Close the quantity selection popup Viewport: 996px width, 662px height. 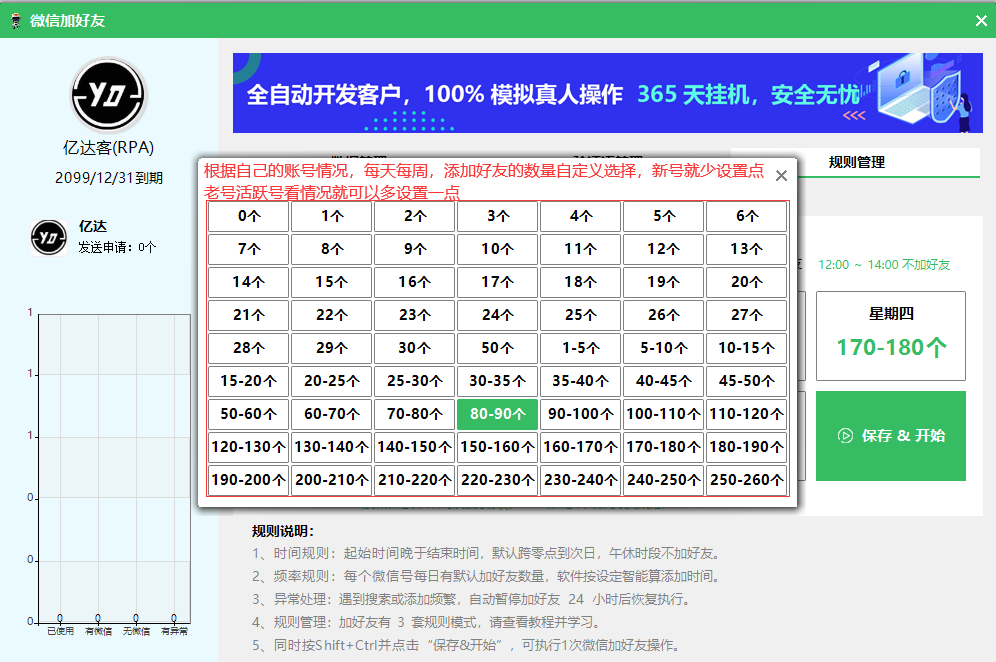pyautogui.click(x=781, y=175)
